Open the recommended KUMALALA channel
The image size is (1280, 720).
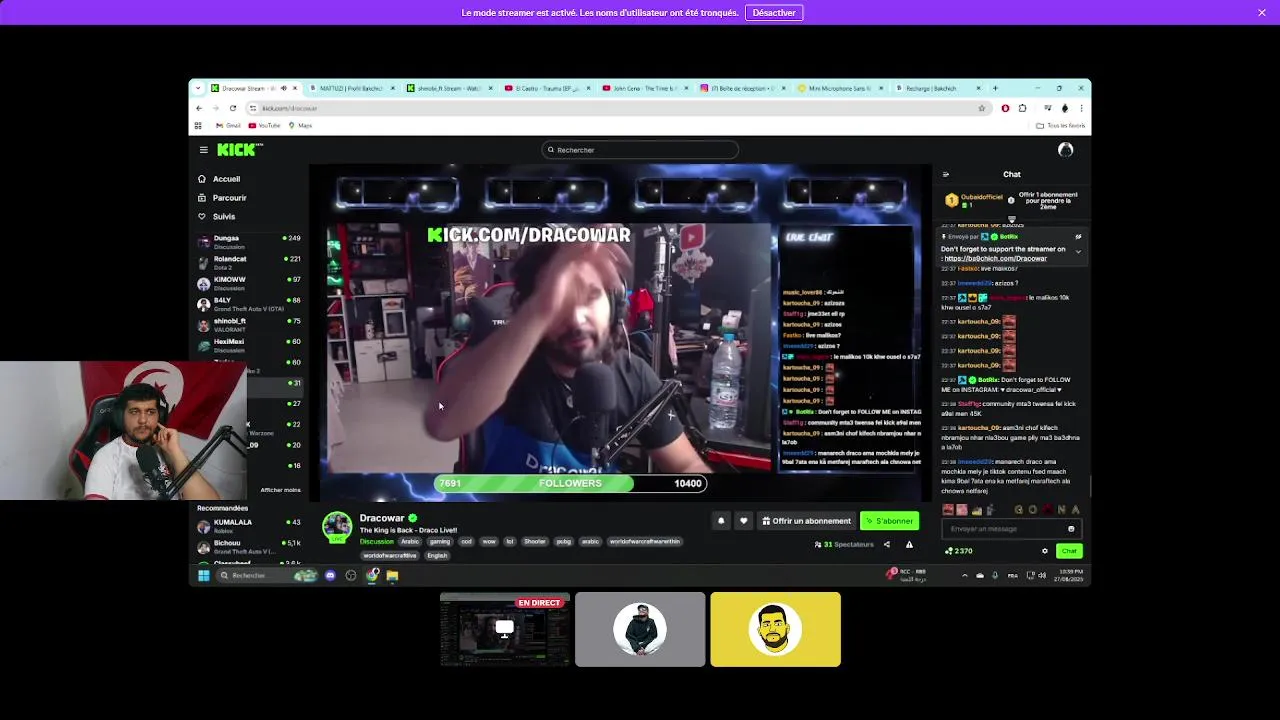(x=249, y=525)
